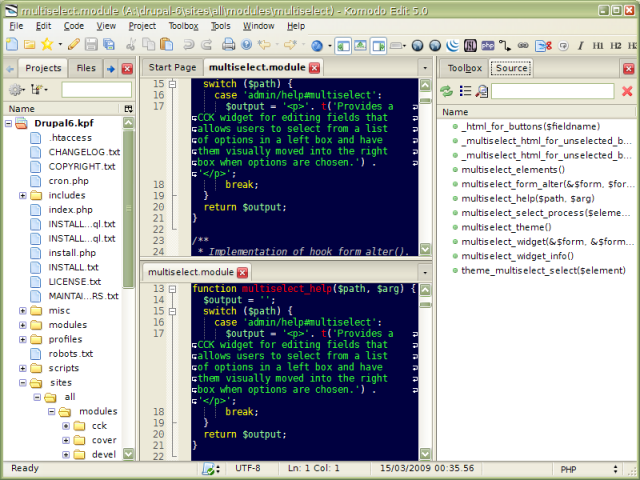Image resolution: width=640 pixels, height=480 pixels.
Task: Expand the cck folder
Action: tap(66, 426)
